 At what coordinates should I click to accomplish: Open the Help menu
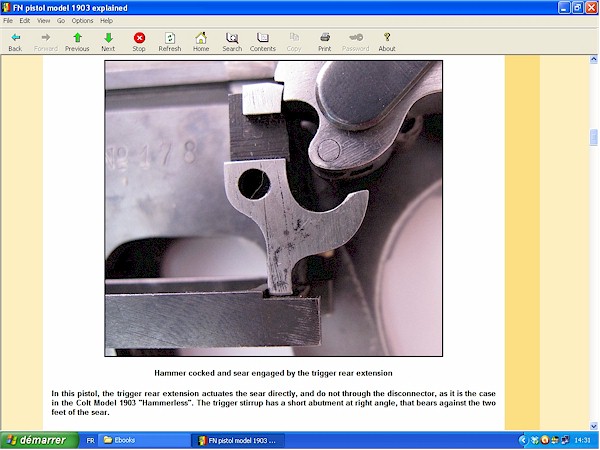[x=106, y=21]
